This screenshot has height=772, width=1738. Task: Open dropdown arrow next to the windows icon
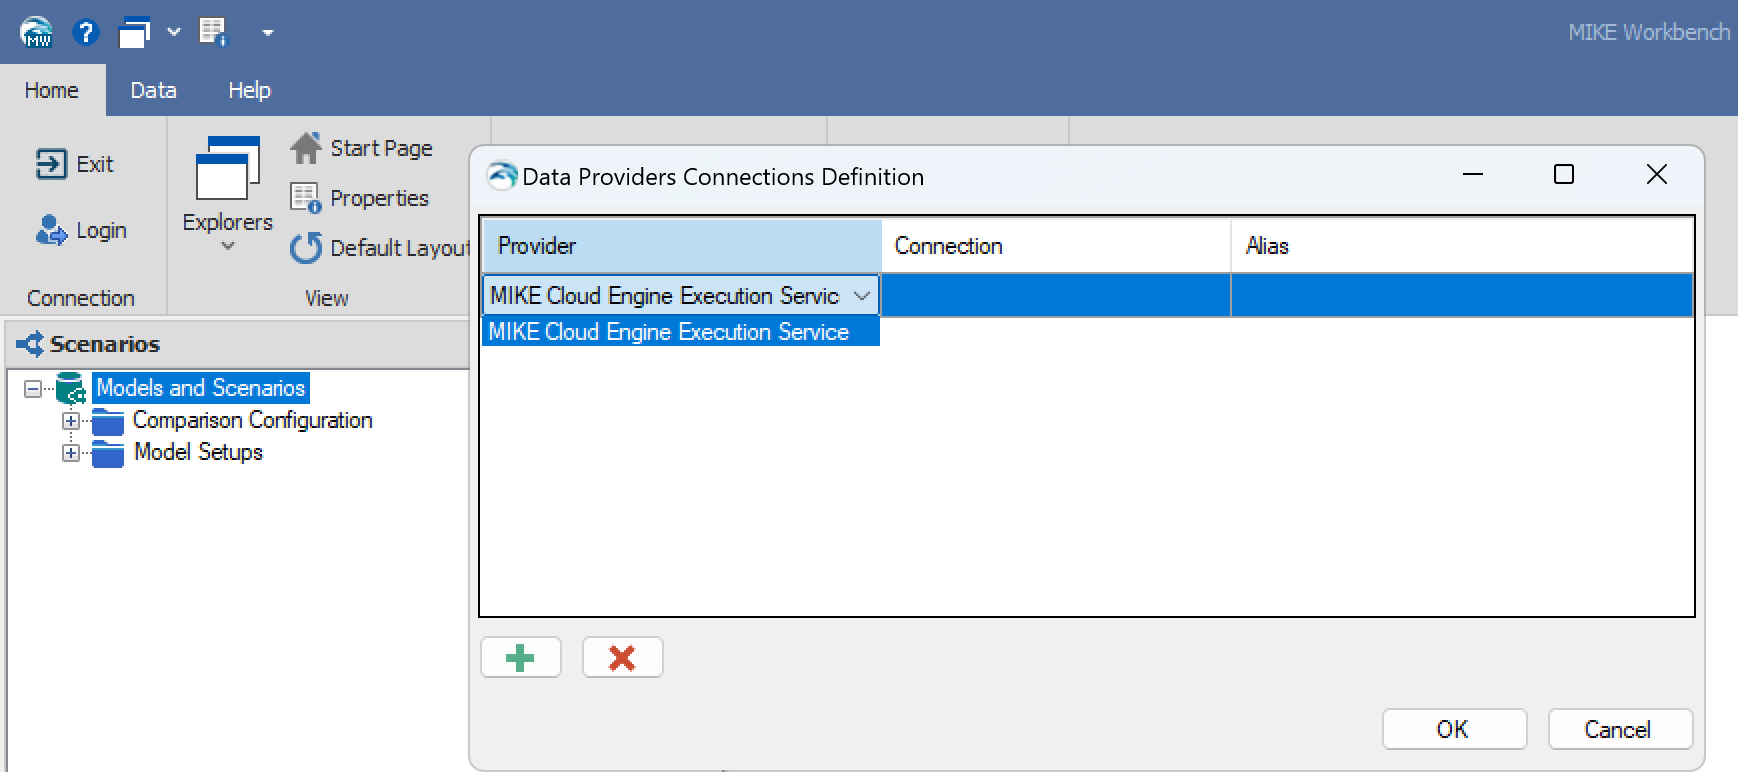click(x=173, y=32)
